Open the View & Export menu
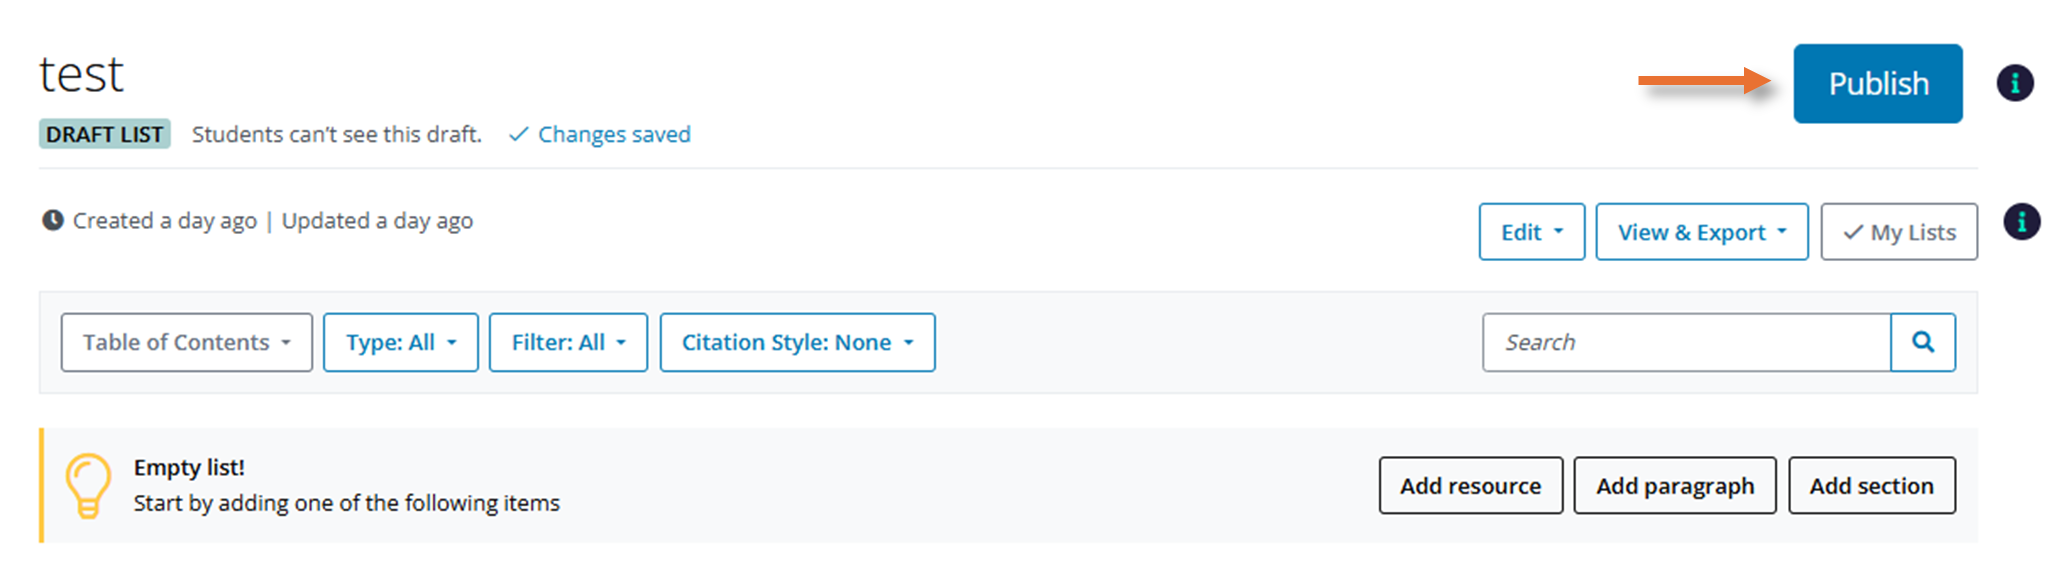 [x=1702, y=232]
